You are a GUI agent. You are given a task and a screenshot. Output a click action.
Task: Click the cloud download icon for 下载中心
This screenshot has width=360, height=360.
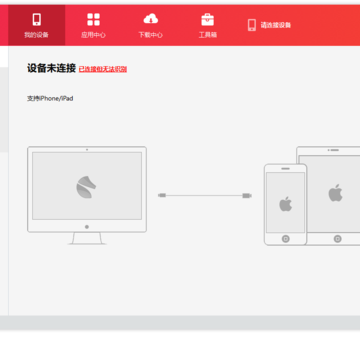151,19
